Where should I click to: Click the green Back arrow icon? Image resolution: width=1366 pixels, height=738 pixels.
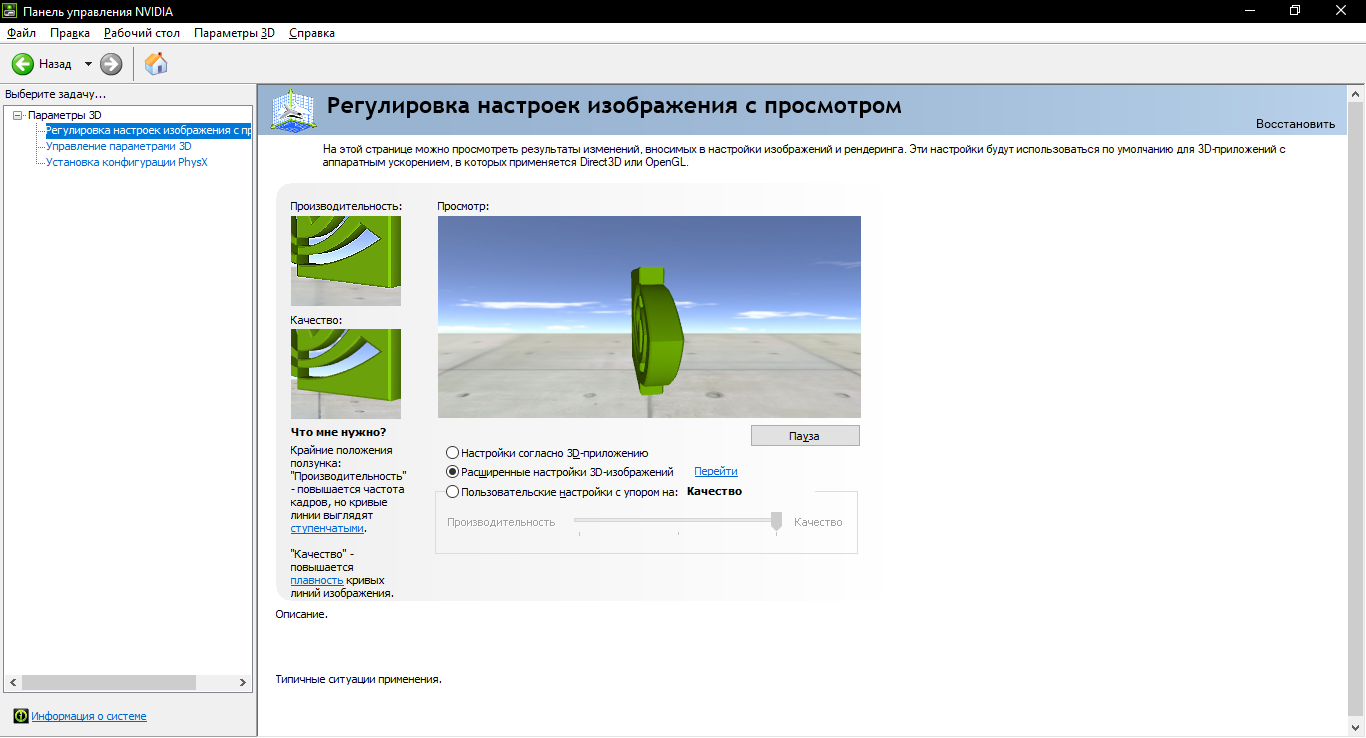tap(22, 64)
